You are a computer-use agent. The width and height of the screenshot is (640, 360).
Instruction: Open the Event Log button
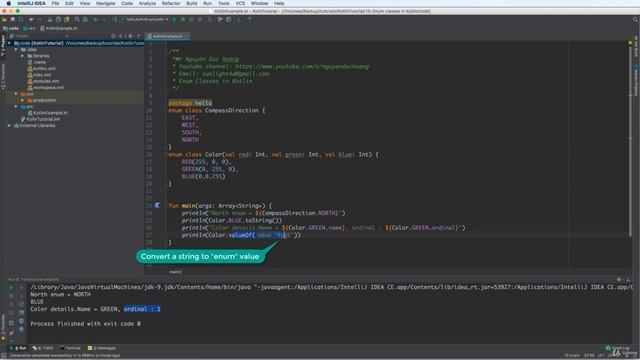click(x=618, y=348)
